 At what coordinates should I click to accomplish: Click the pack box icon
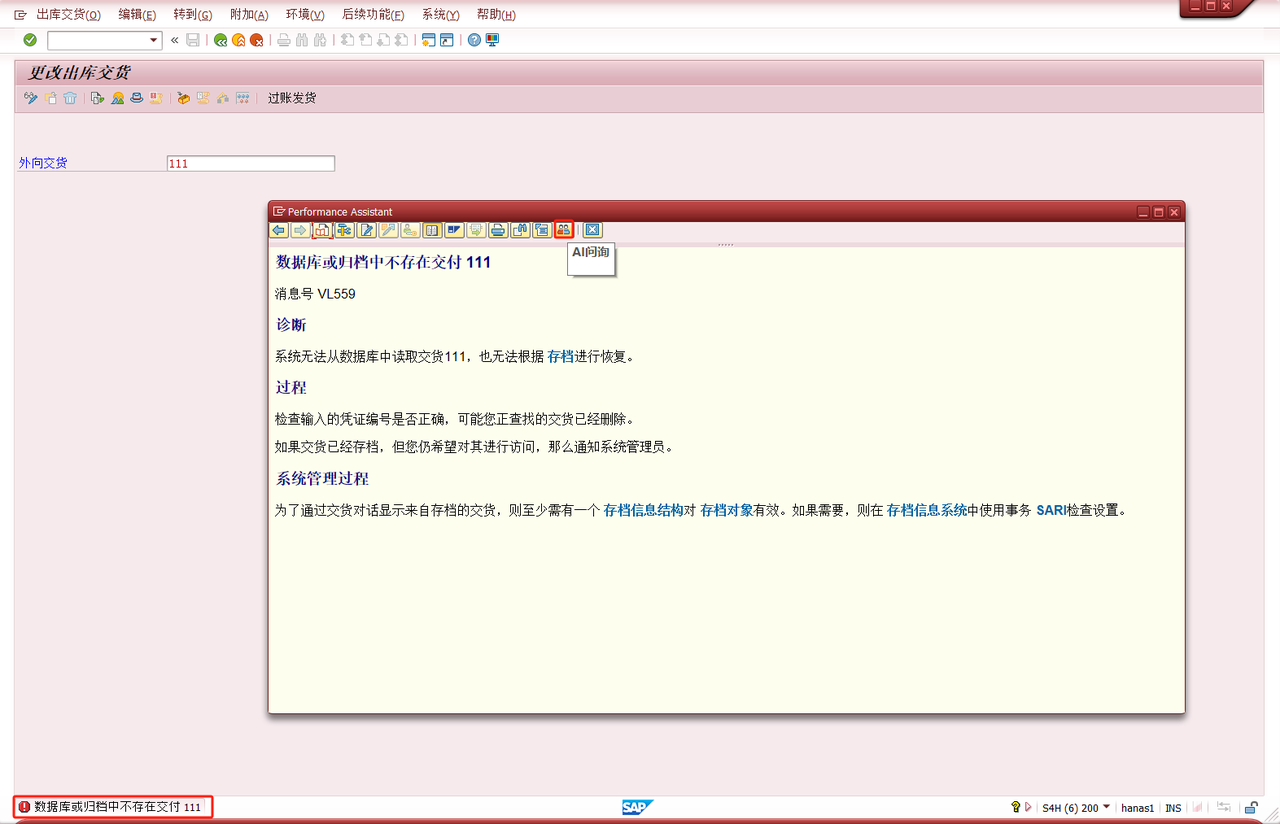[184, 98]
